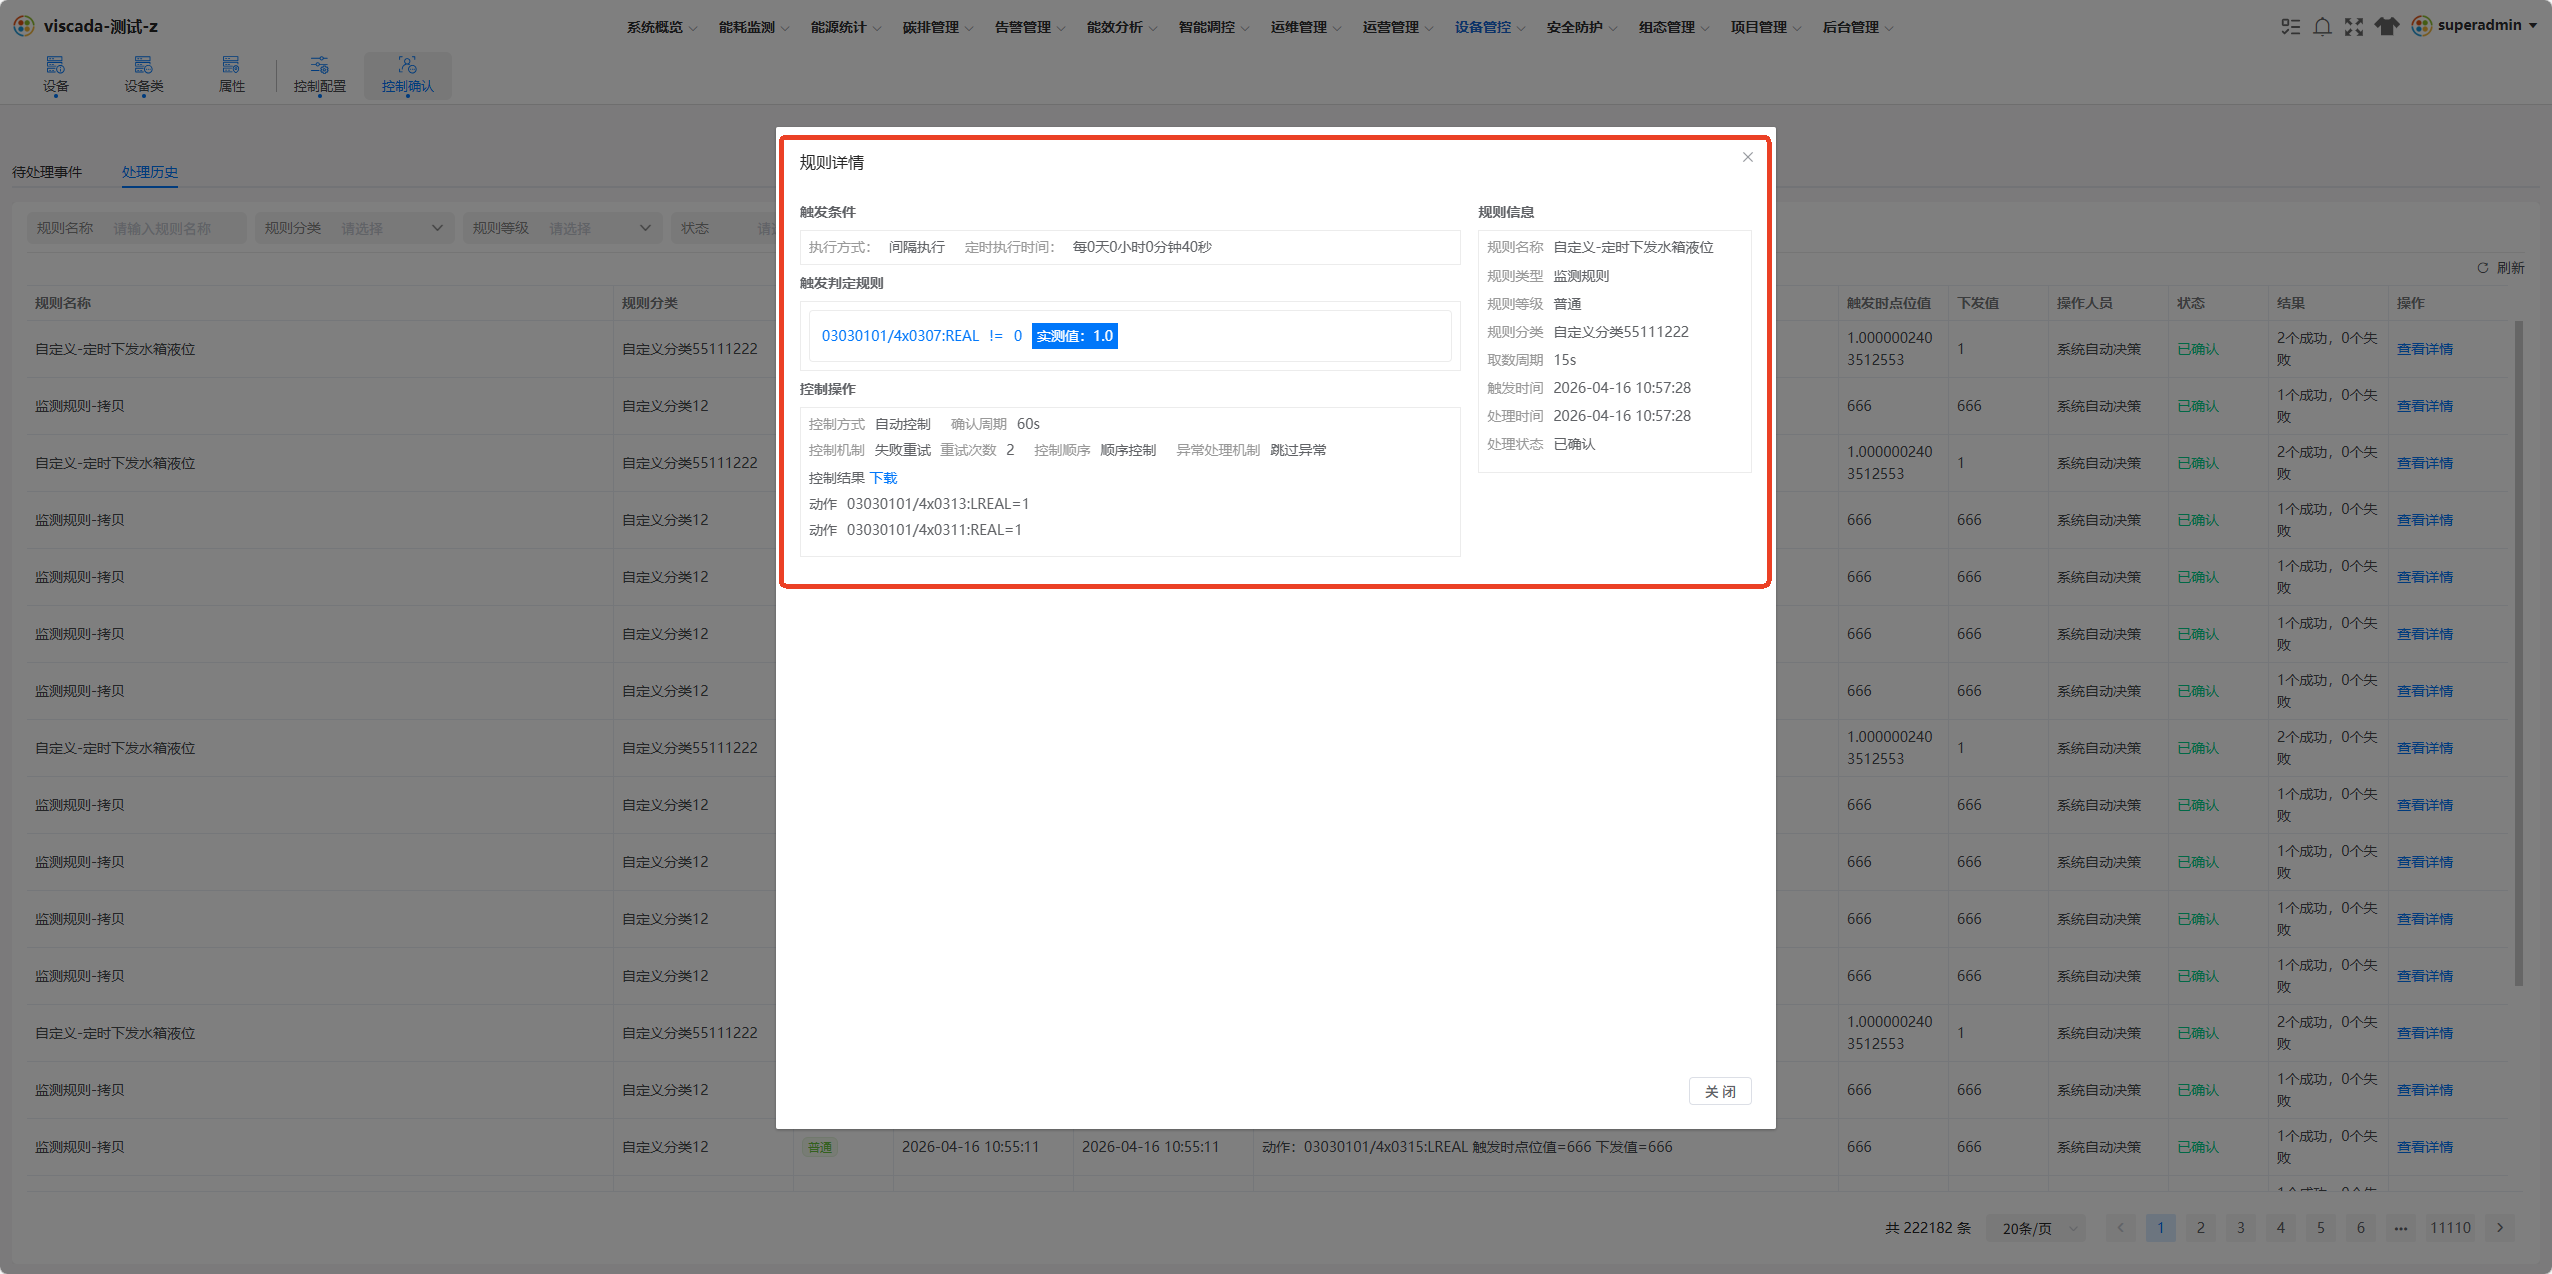This screenshot has width=2552, height=1274.
Task: Expand the 后台管理 menu
Action: pos(1858,27)
